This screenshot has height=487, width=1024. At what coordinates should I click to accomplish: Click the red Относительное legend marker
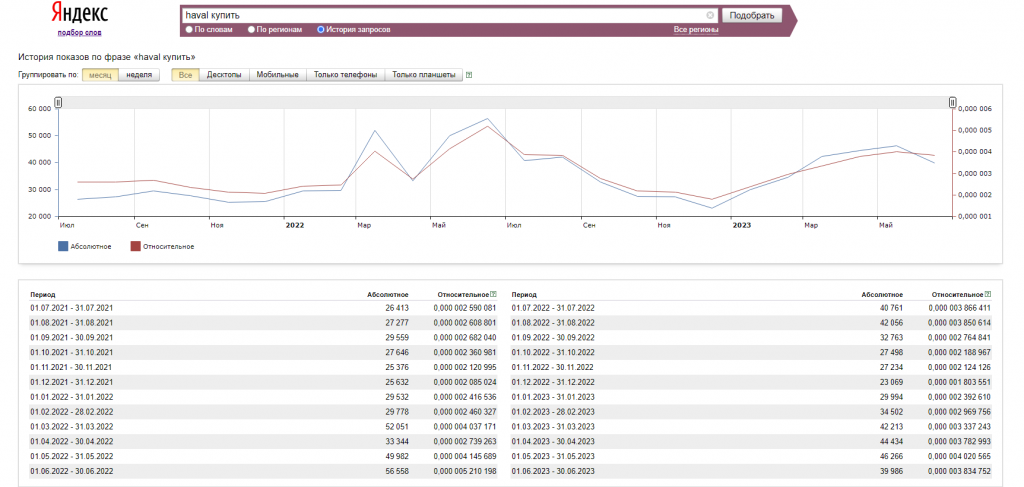coord(136,246)
